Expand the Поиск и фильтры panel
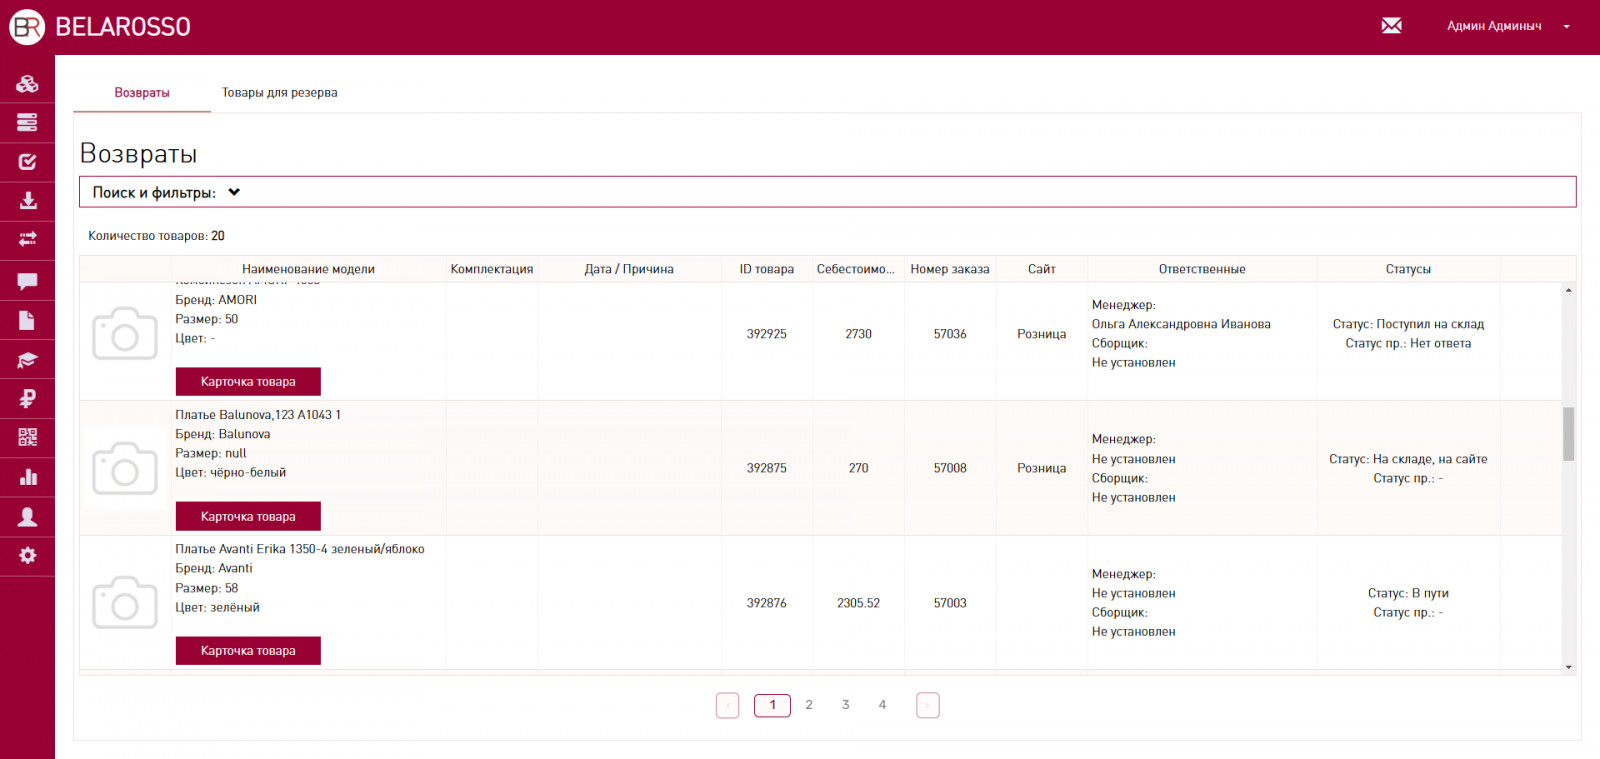 coord(827,192)
